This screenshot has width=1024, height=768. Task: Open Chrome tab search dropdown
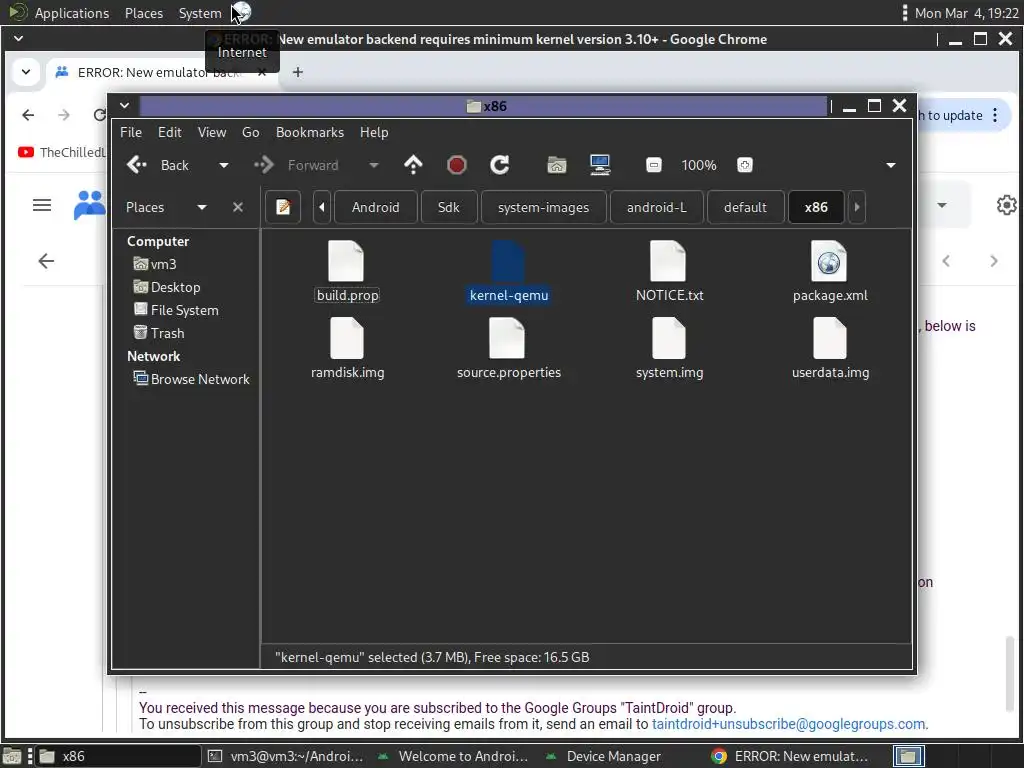click(x=26, y=72)
